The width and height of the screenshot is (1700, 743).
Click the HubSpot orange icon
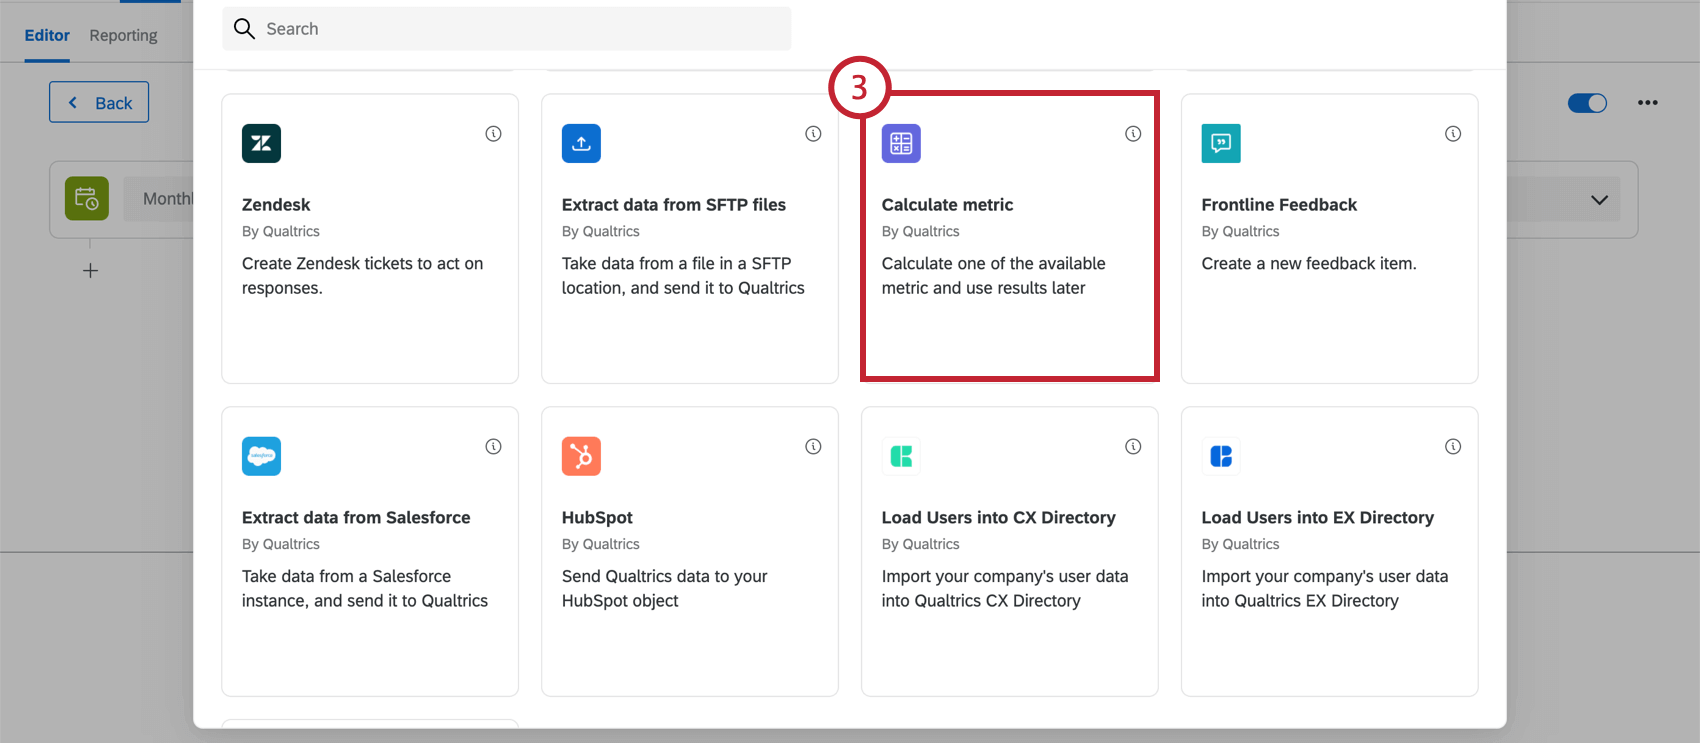[x=581, y=456]
